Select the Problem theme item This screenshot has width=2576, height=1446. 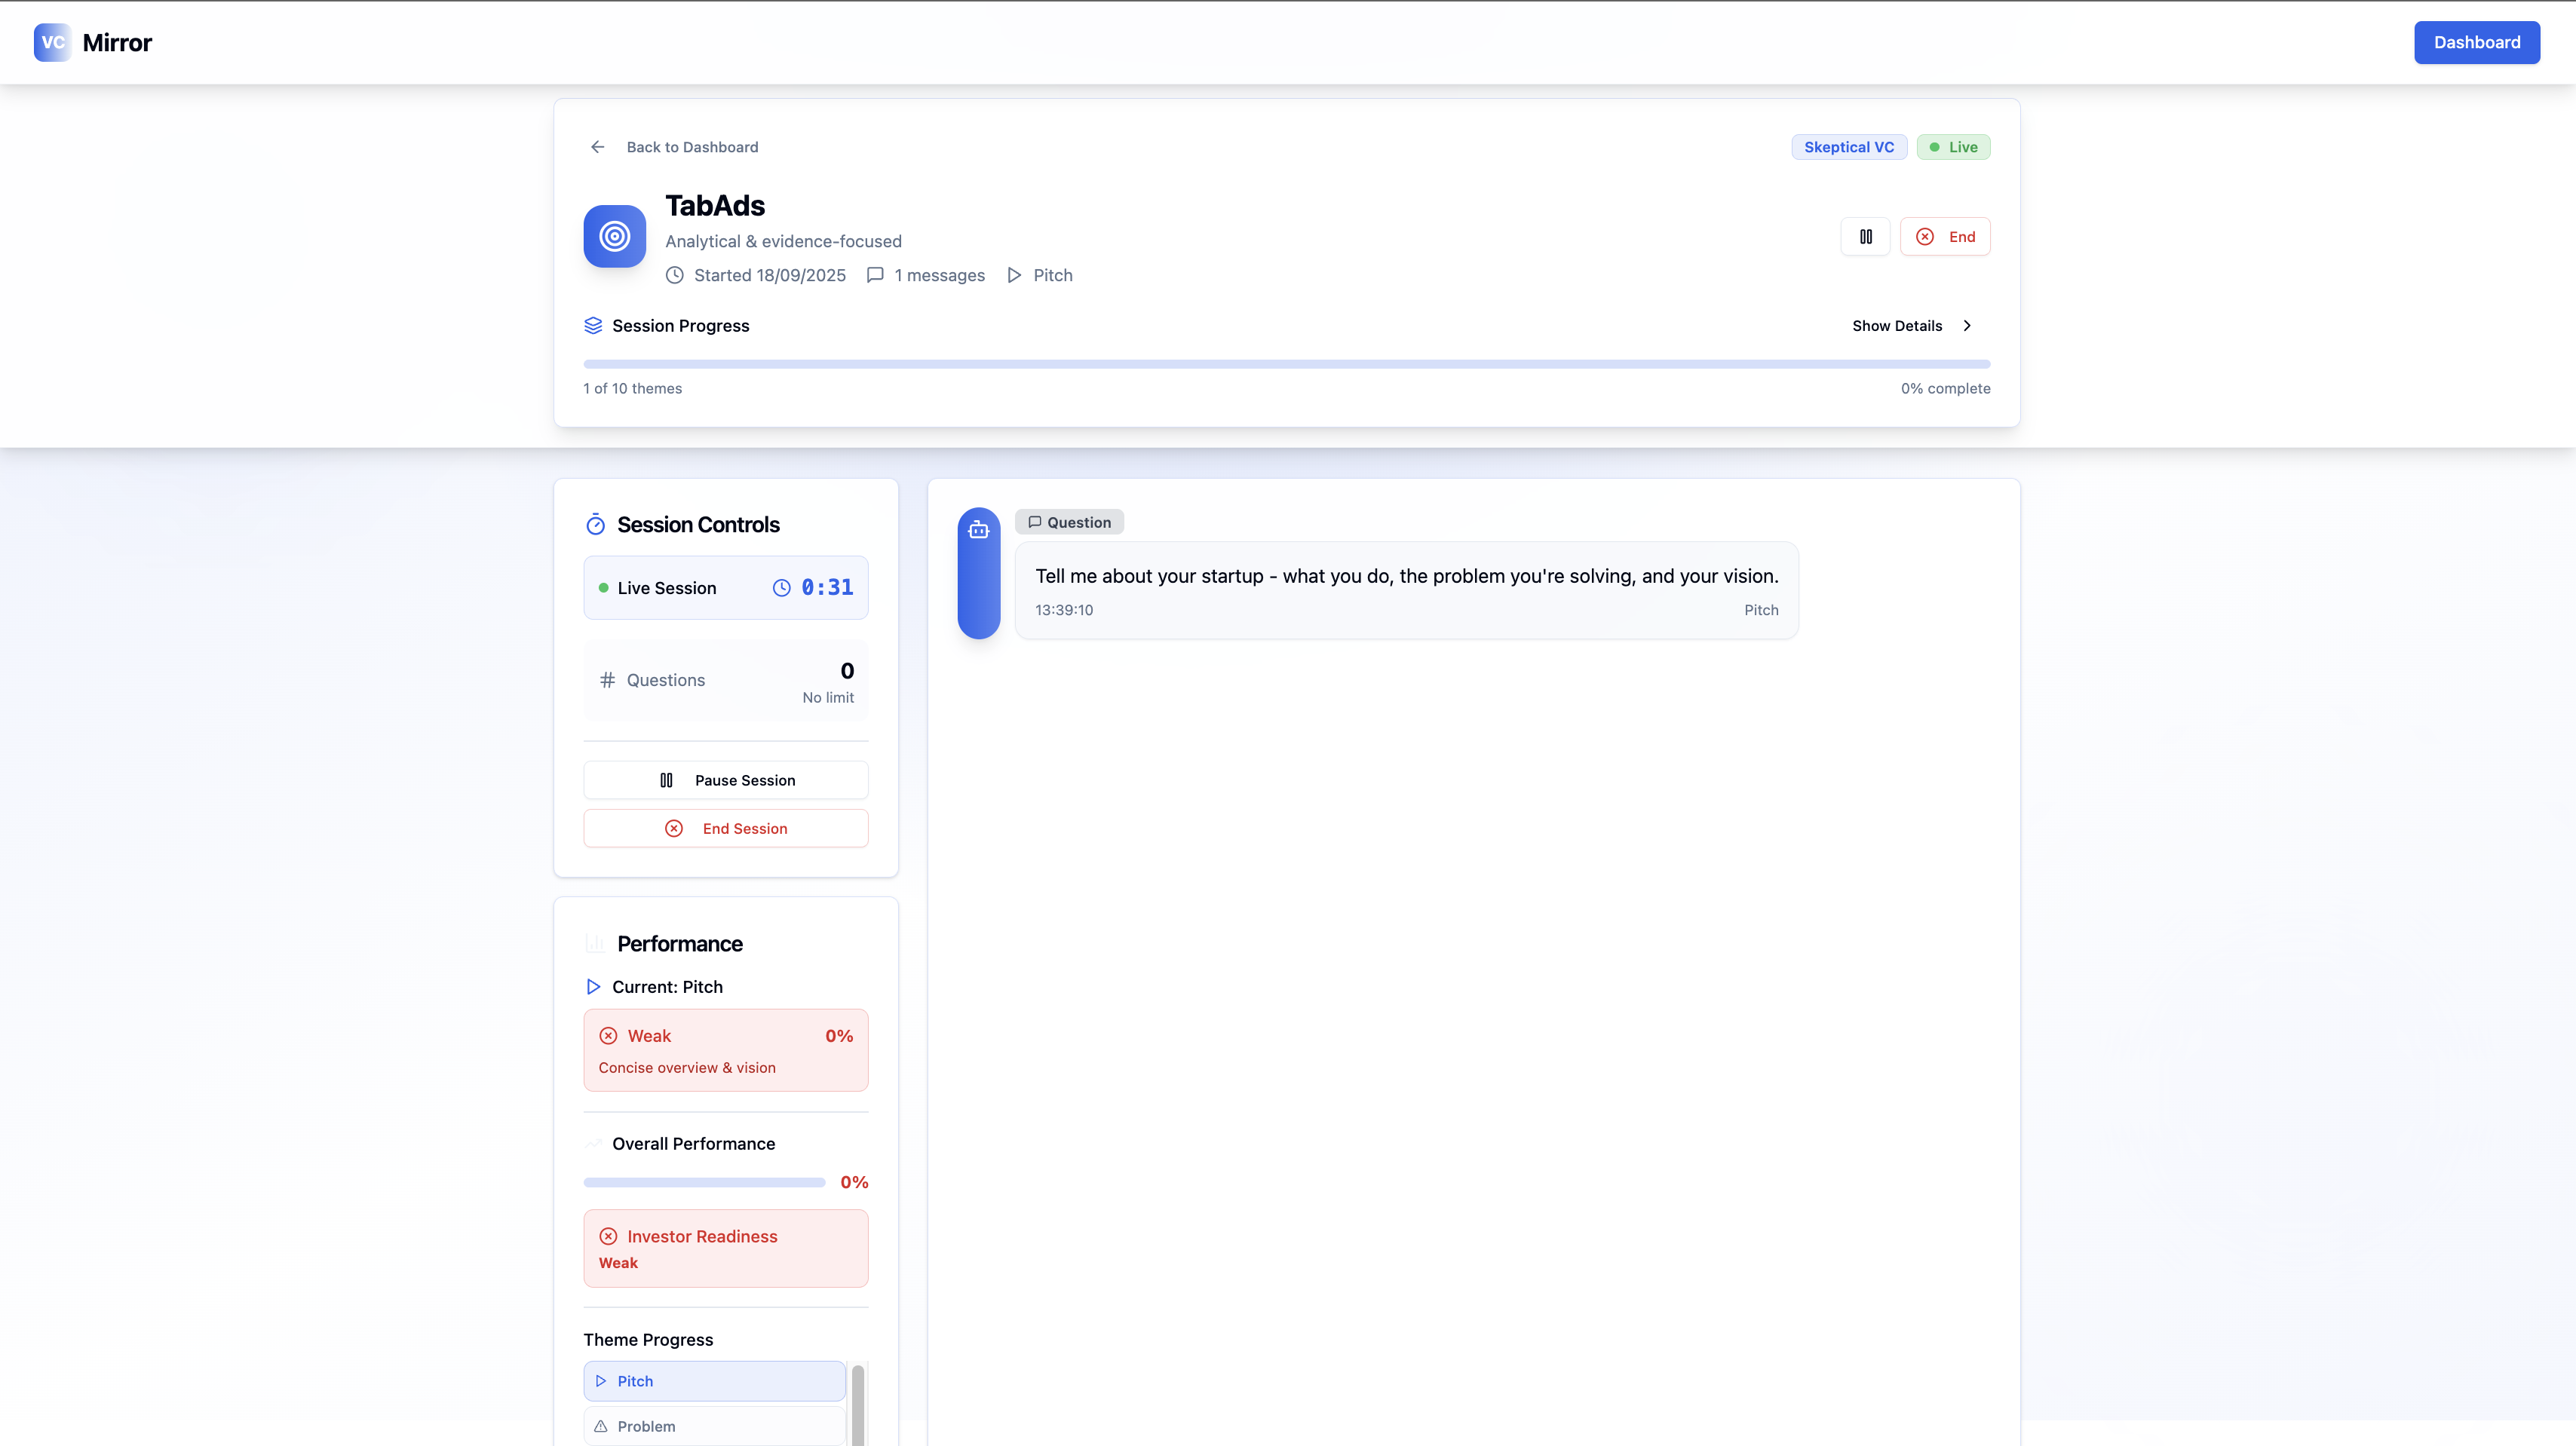pos(714,1426)
